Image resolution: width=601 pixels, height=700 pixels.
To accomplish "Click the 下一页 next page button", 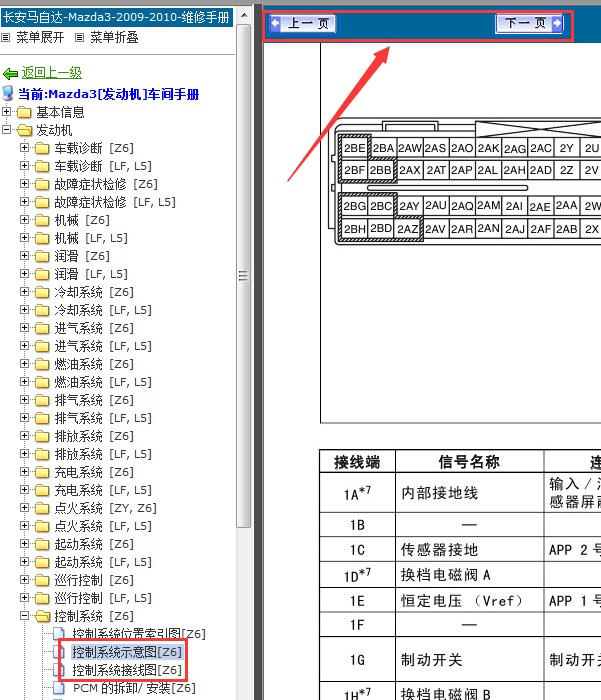I will click(x=530, y=23).
